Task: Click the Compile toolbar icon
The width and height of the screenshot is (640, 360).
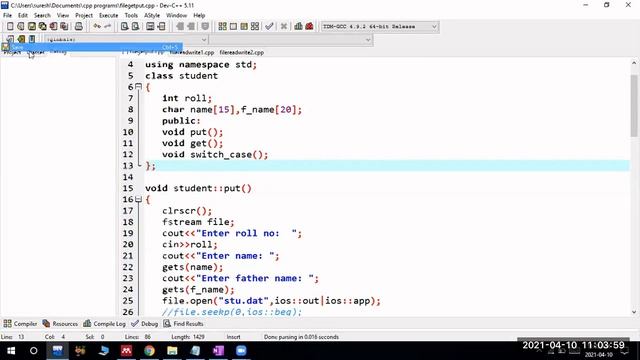Action: click(222, 27)
